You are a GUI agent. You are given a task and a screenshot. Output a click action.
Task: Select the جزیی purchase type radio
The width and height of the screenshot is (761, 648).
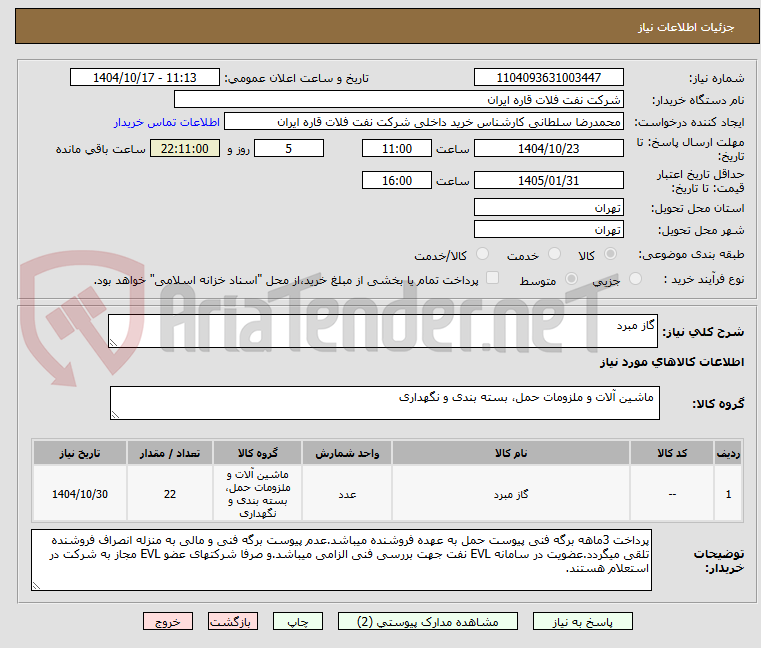pyautogui.click(x=635, y=279)
